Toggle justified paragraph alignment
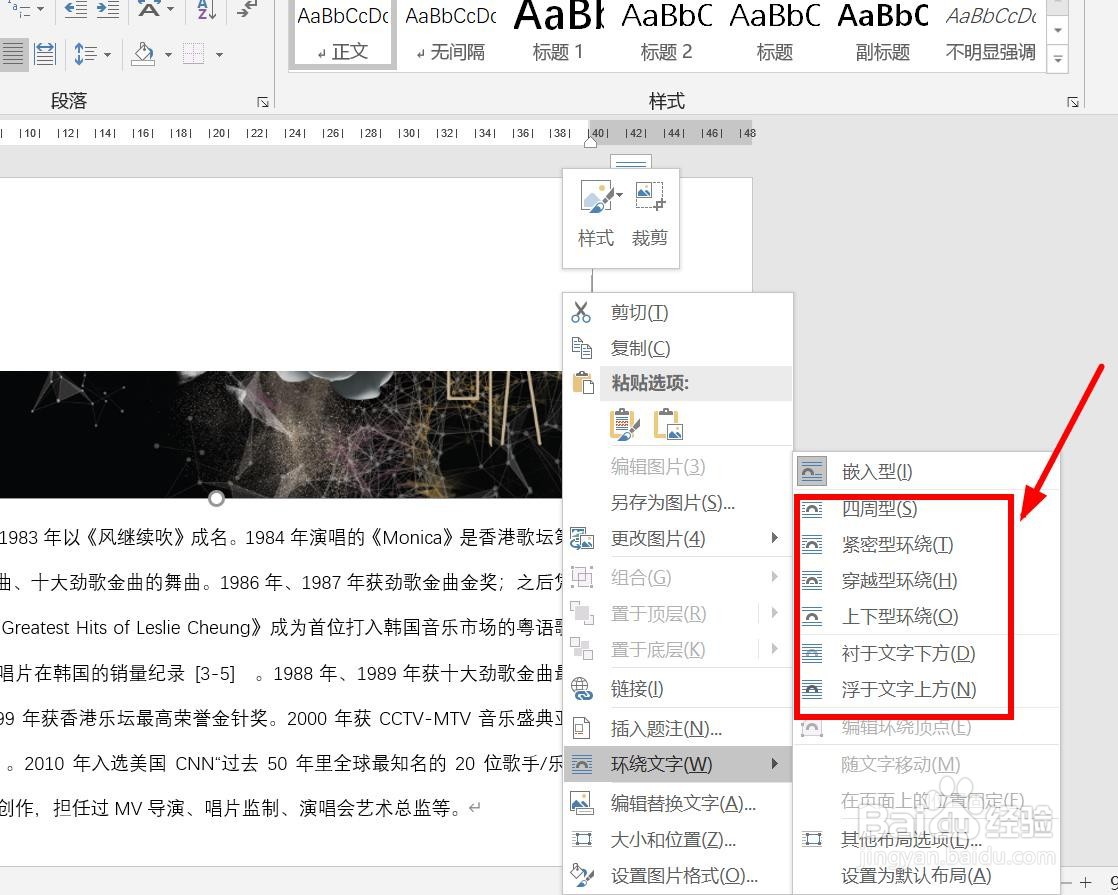Screen dimensions: 1118x895 [14, 52]
